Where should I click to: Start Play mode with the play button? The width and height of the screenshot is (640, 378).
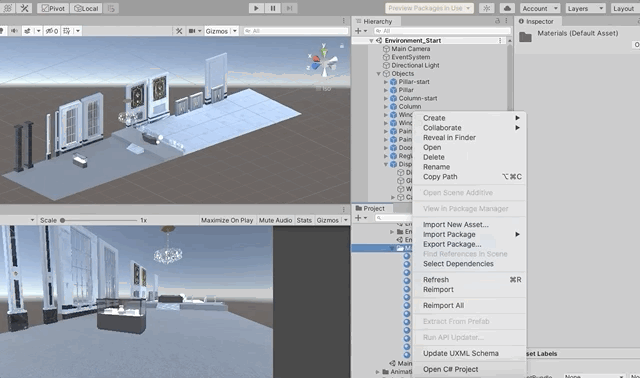tap(256, 8)
